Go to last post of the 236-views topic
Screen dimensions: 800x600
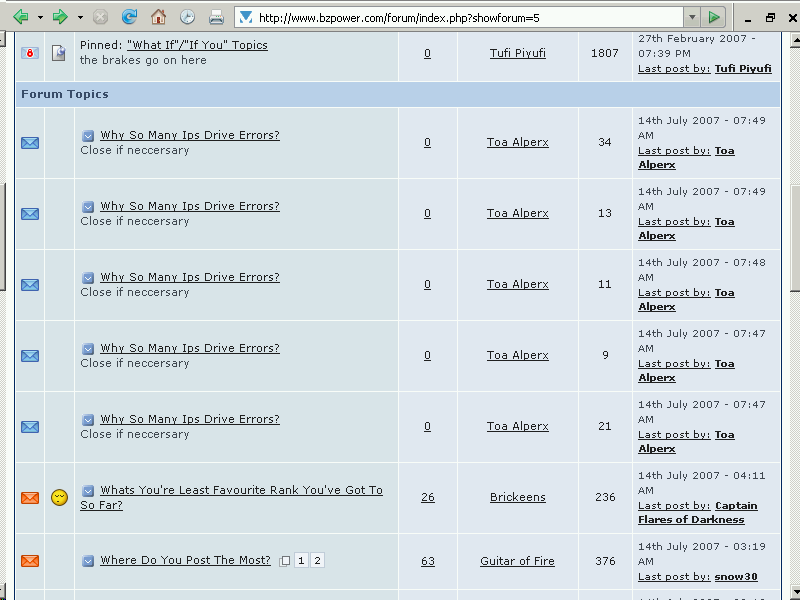point(674,506)
